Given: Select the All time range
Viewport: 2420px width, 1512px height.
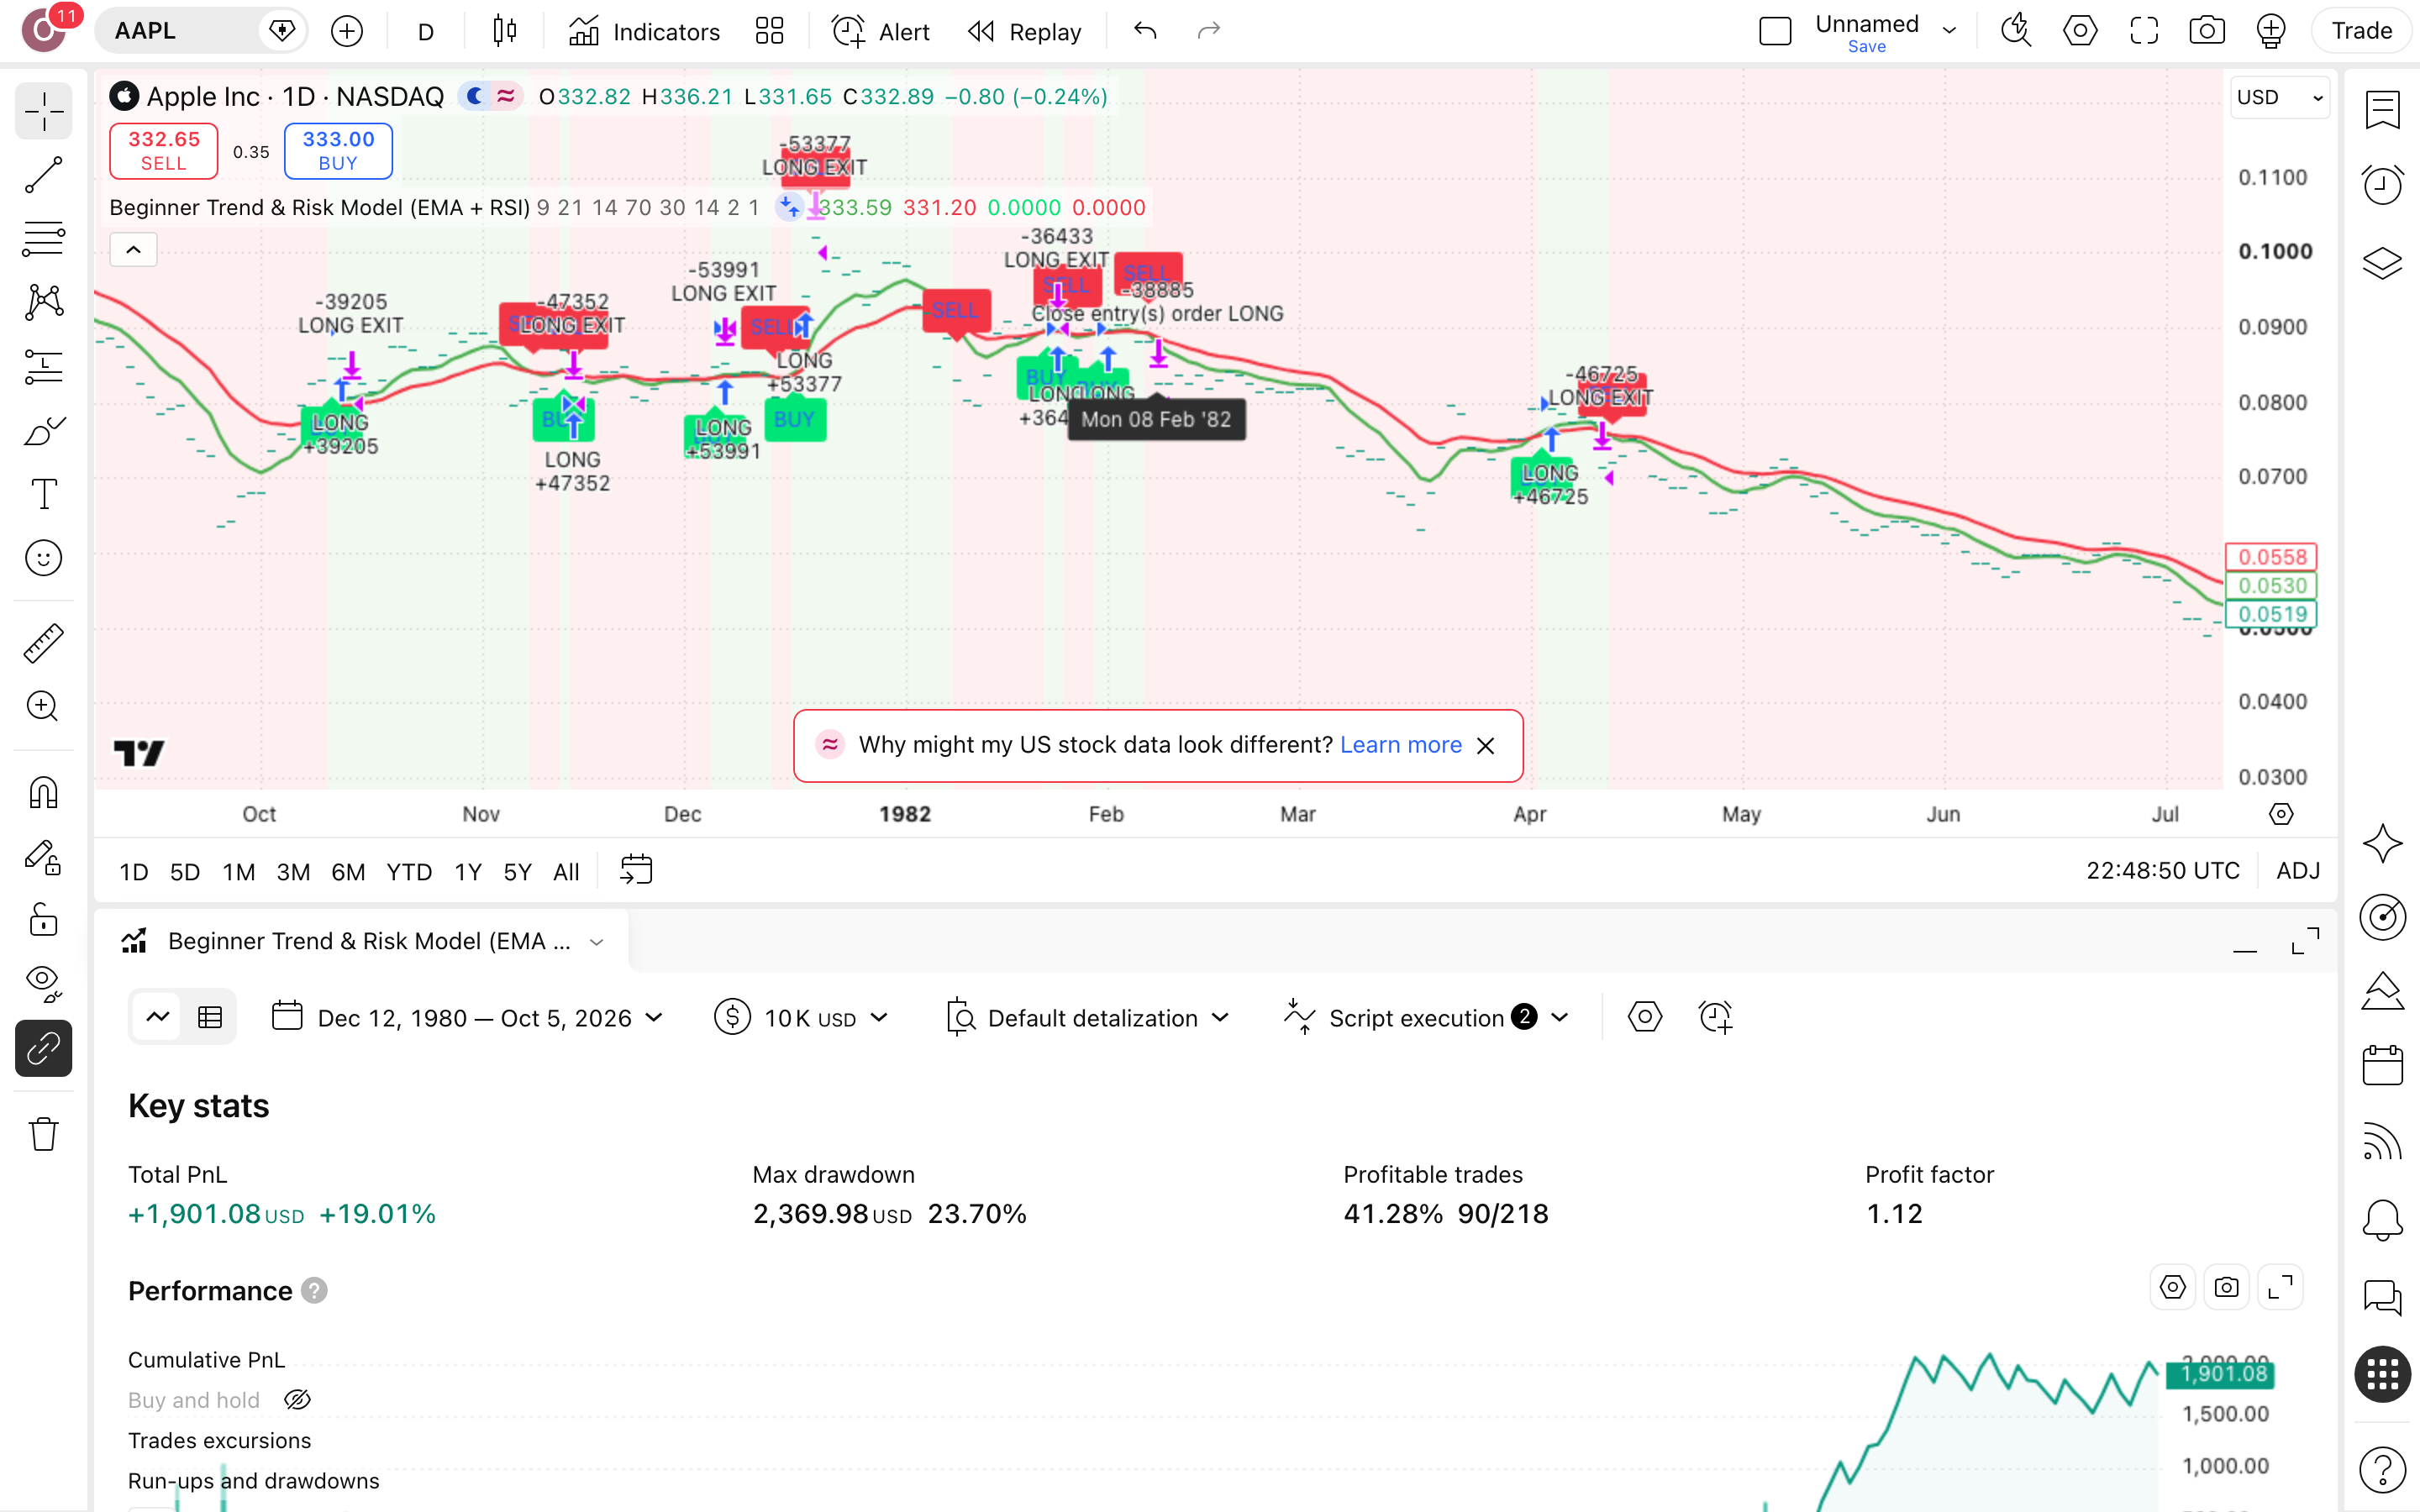Looking at the screenshot, I should pyautogui.click(x=566, y=872).
